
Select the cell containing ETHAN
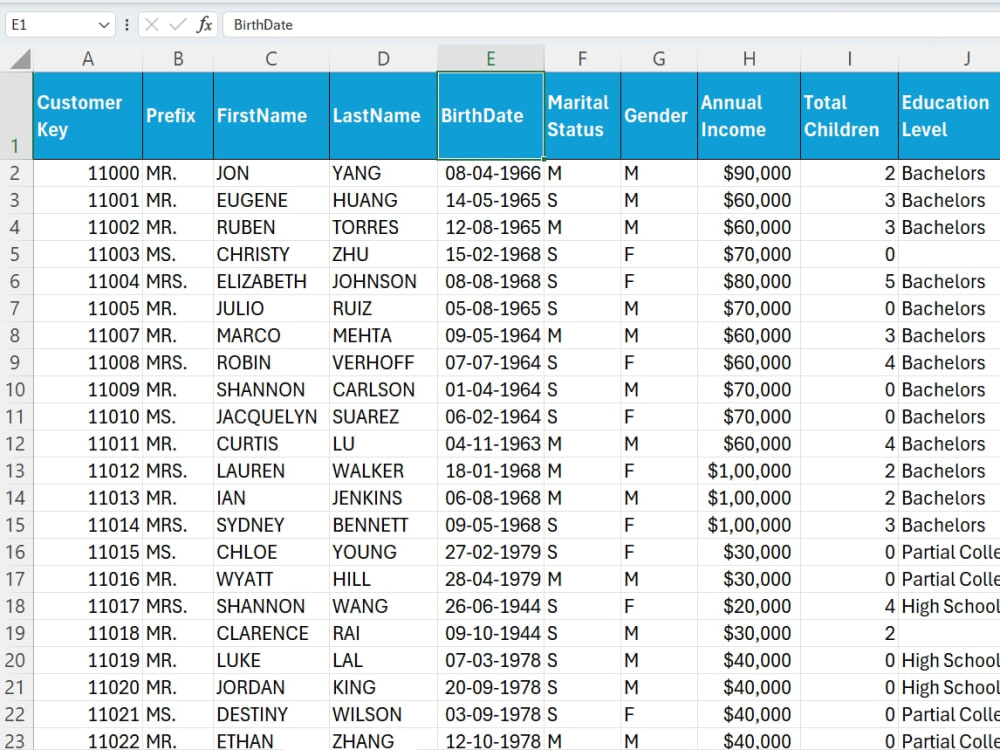[x=271, y=740]
